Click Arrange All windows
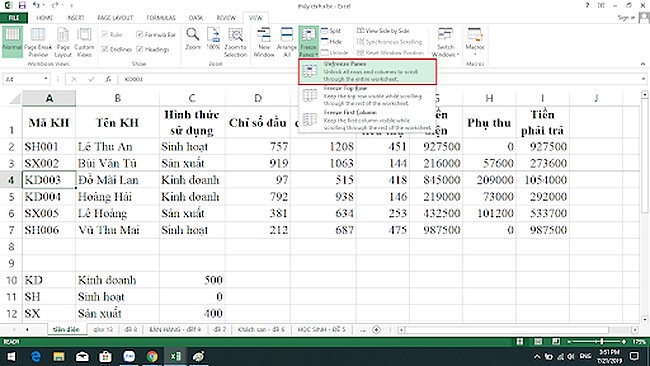650x366 pixels. (x=286, y=42)
